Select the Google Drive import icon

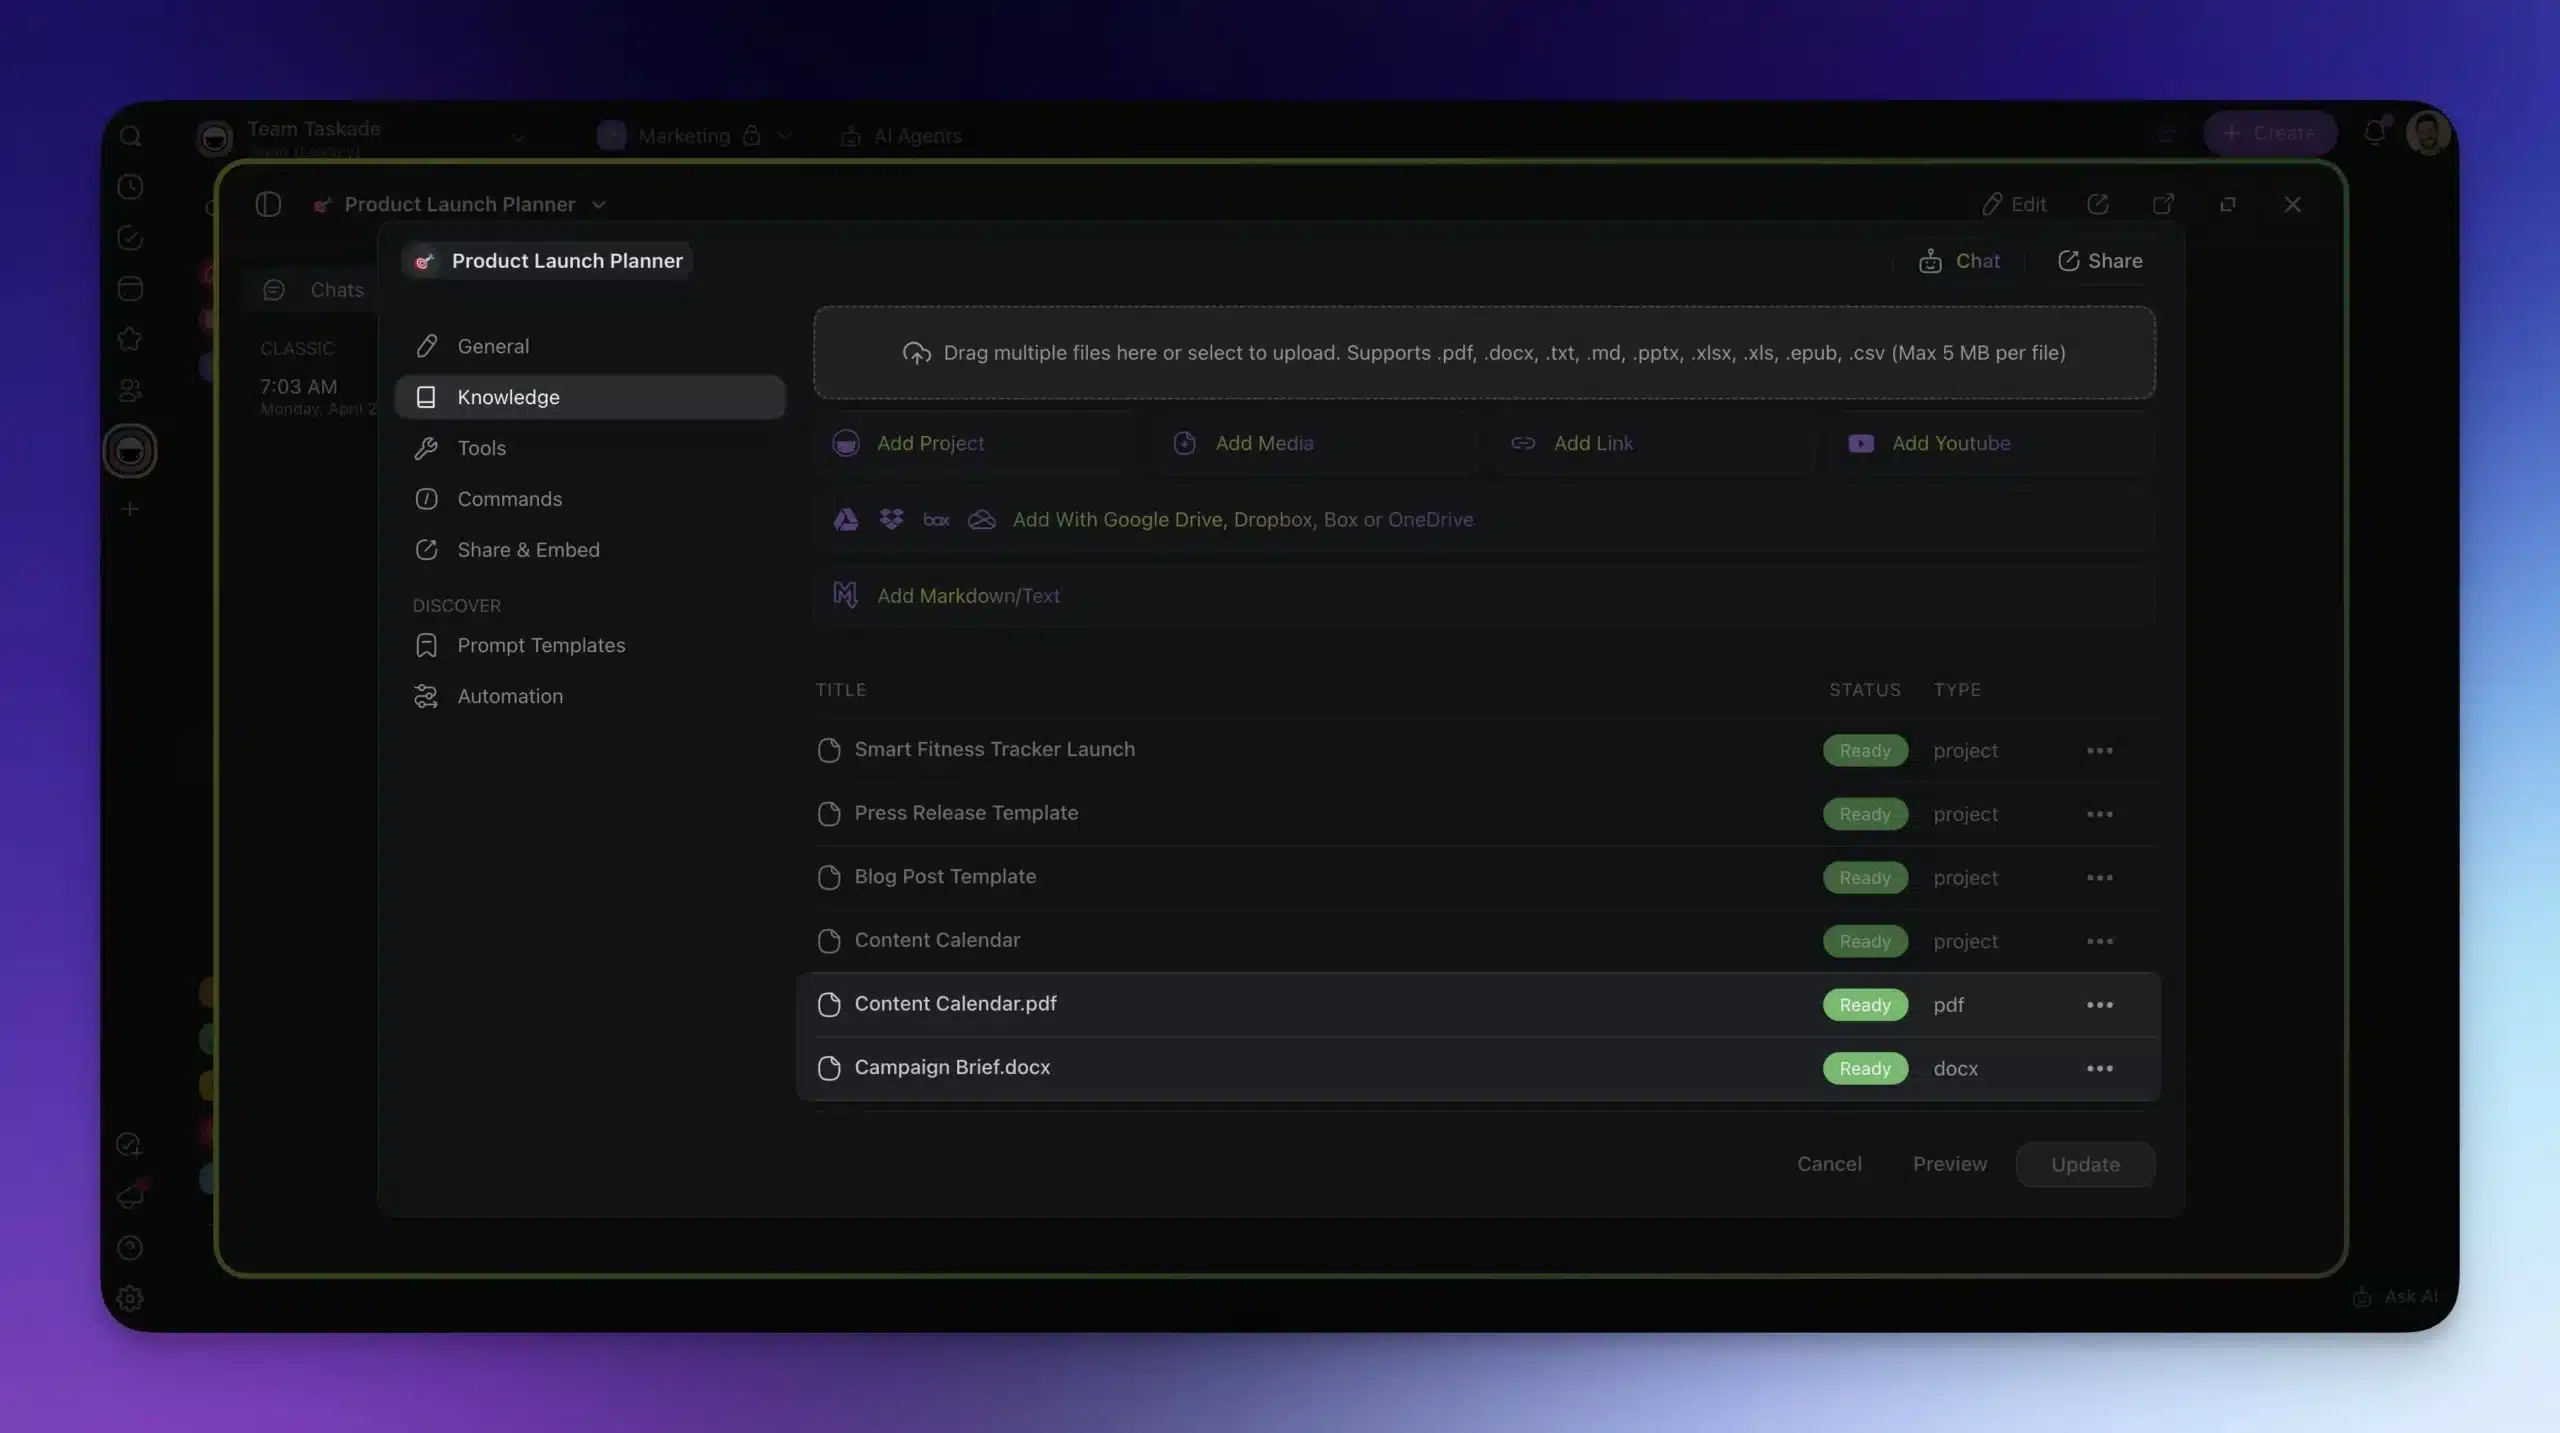[x=845, y=519]
